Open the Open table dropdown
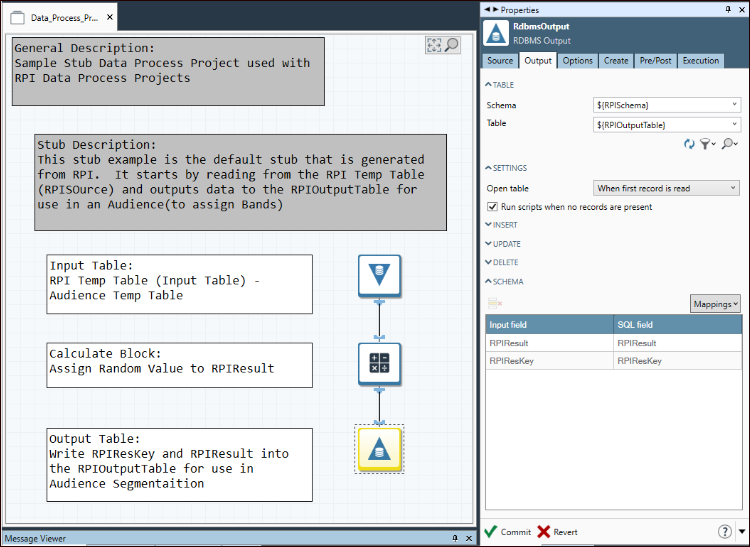This screenshot has width=750, height=547. (x=666, y=188)
